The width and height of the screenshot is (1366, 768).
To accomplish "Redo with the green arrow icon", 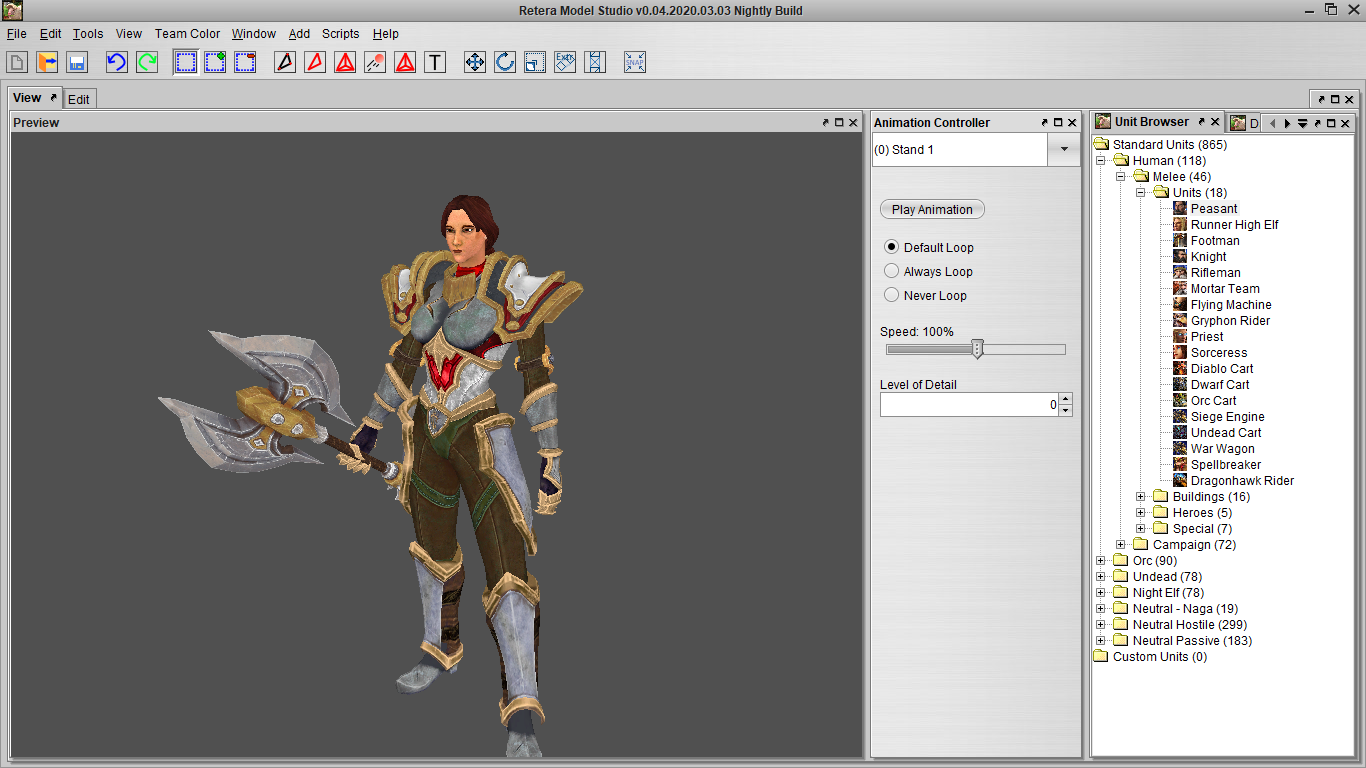I will (x=147, y=62).
